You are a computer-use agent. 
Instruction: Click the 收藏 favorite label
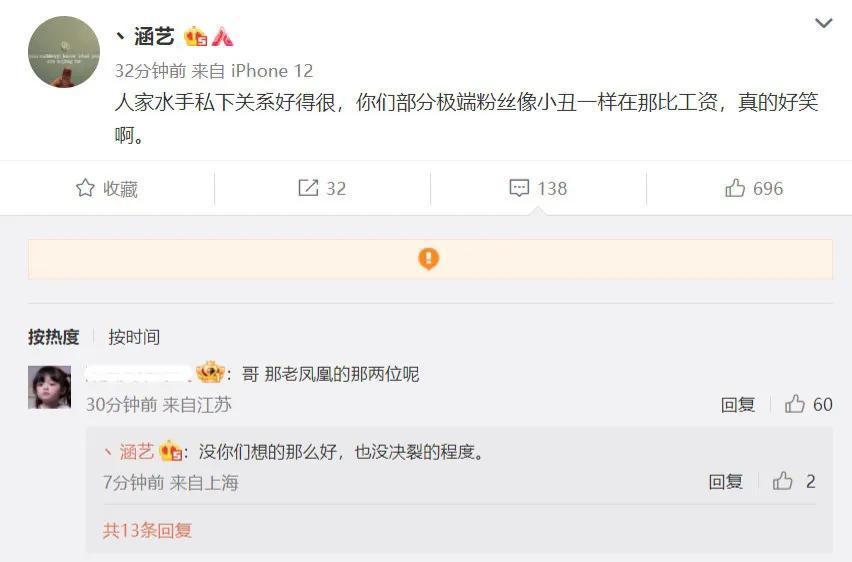(x=120, y=188)
